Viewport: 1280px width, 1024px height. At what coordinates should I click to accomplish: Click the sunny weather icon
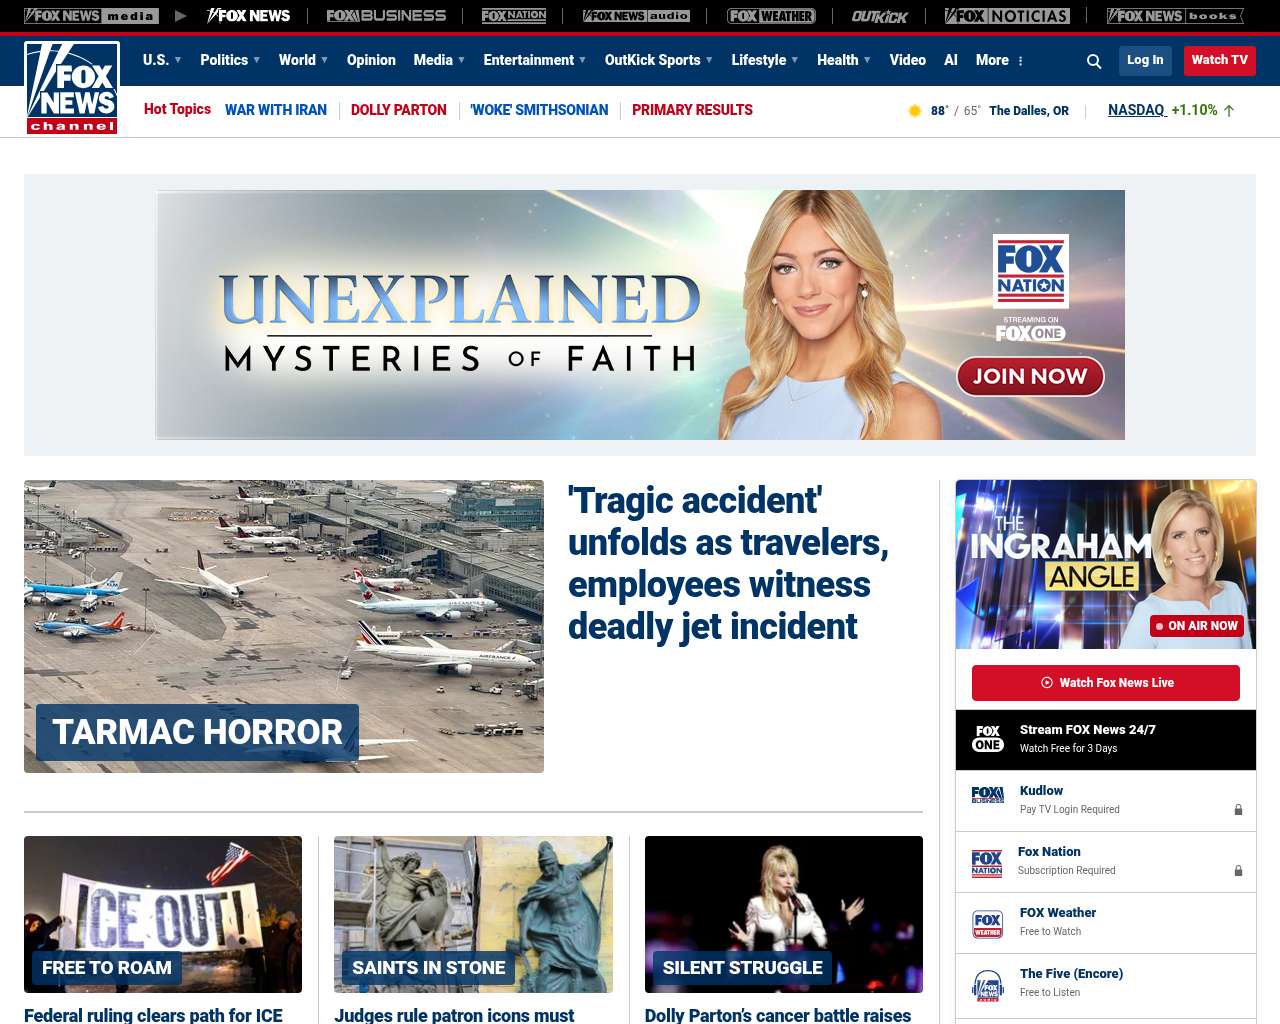(x=914, y=111)
